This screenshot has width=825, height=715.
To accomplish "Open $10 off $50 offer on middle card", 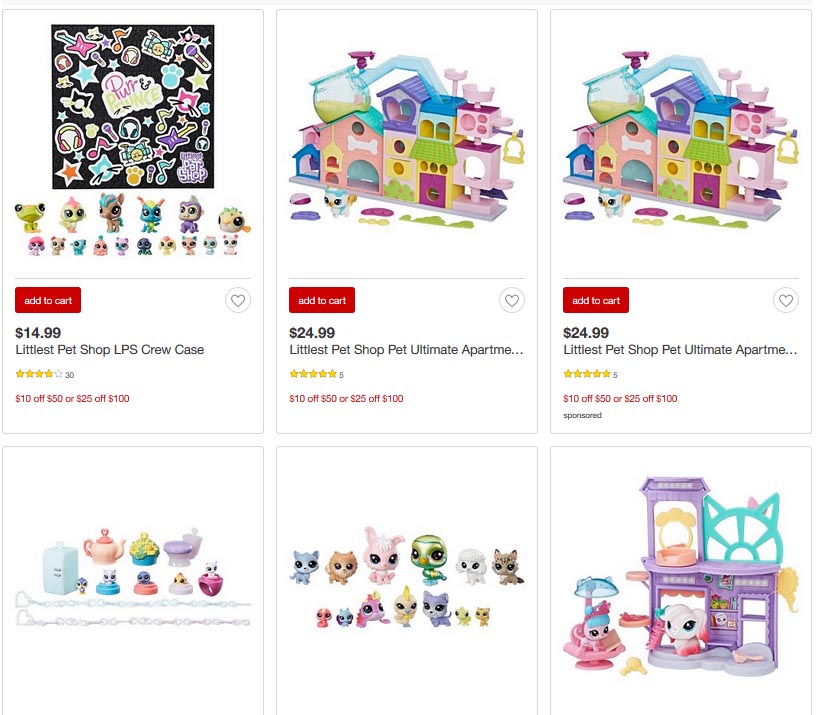I will tap(346, 398).
